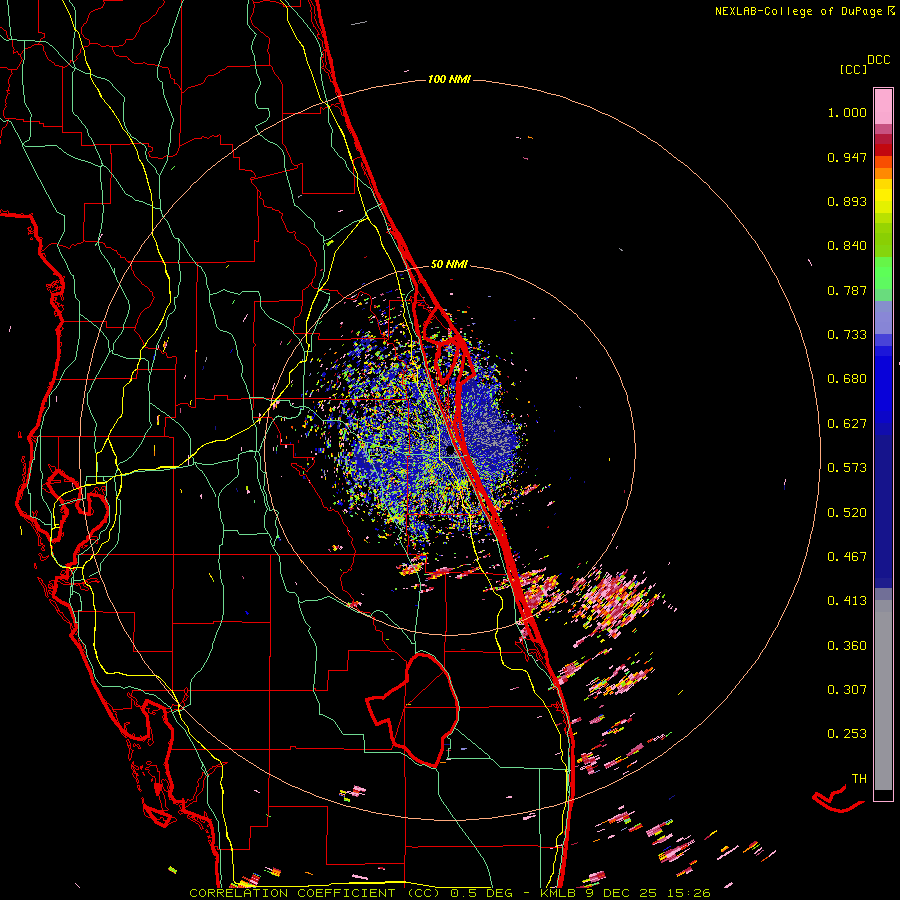Click the Lake Okeechobee outline on the map
The width and height of the screenshot is (900, 900).
pos(413,709)
